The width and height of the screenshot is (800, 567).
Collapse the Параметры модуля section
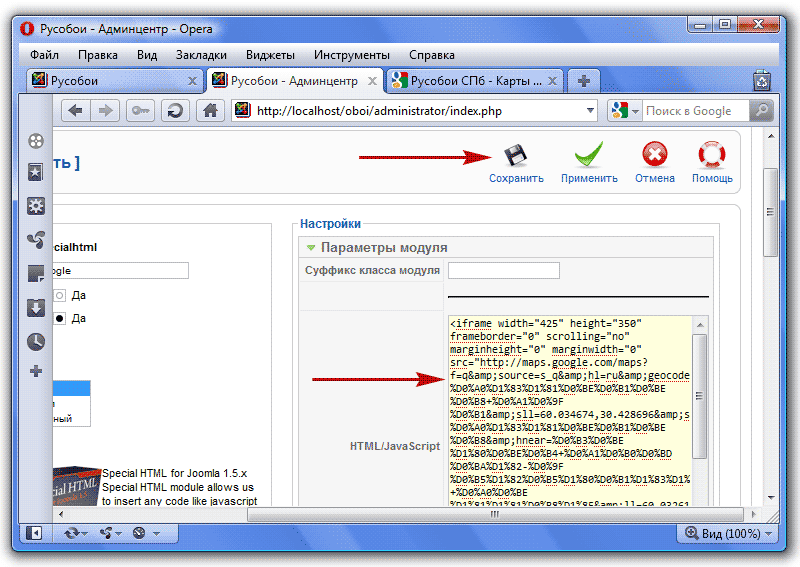[x=311, y=247]
